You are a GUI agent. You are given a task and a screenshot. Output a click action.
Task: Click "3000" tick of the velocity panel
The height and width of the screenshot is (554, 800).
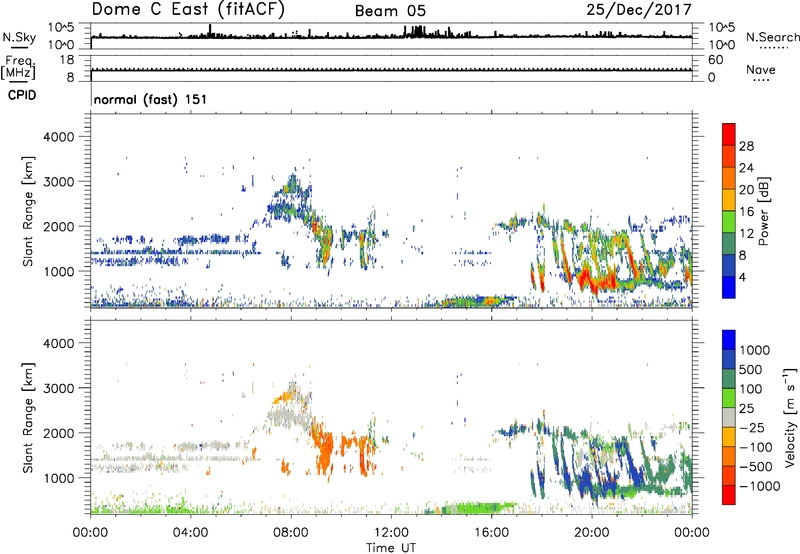coord(58,388)
